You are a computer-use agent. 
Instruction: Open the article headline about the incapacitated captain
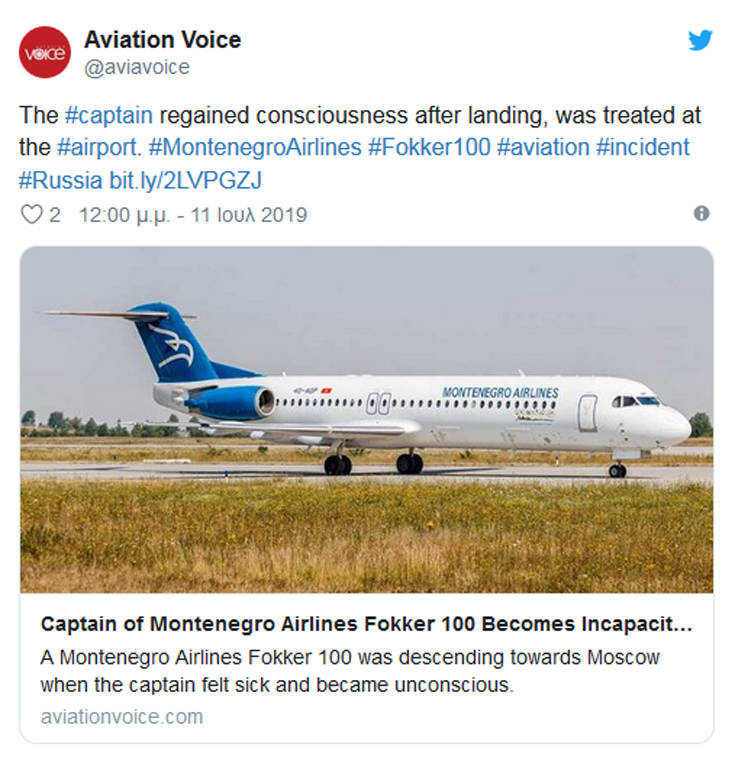tap(366, 625)
